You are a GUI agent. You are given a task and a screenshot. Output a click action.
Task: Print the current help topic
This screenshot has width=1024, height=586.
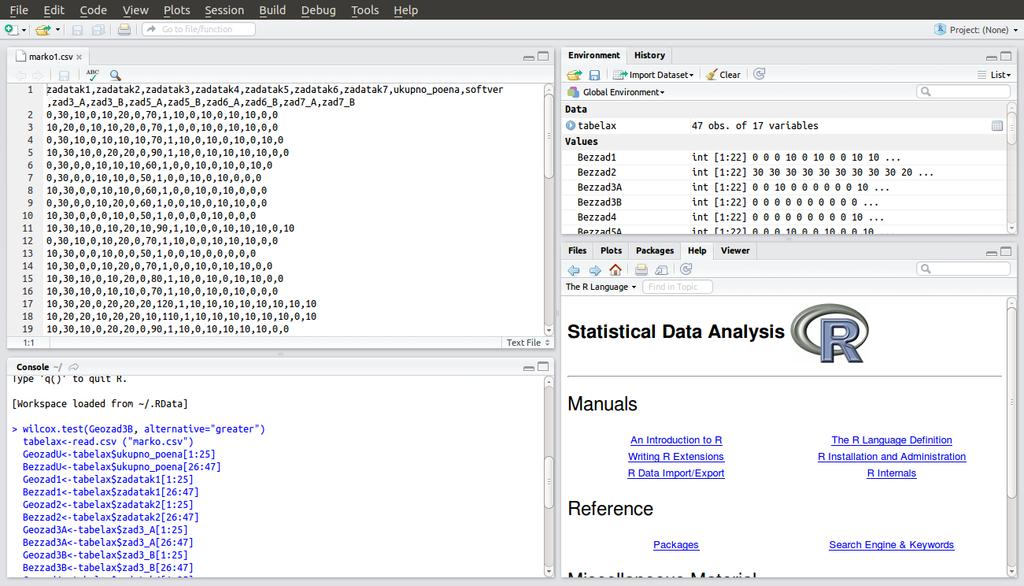pyautogui.click(x=641, y=269)
